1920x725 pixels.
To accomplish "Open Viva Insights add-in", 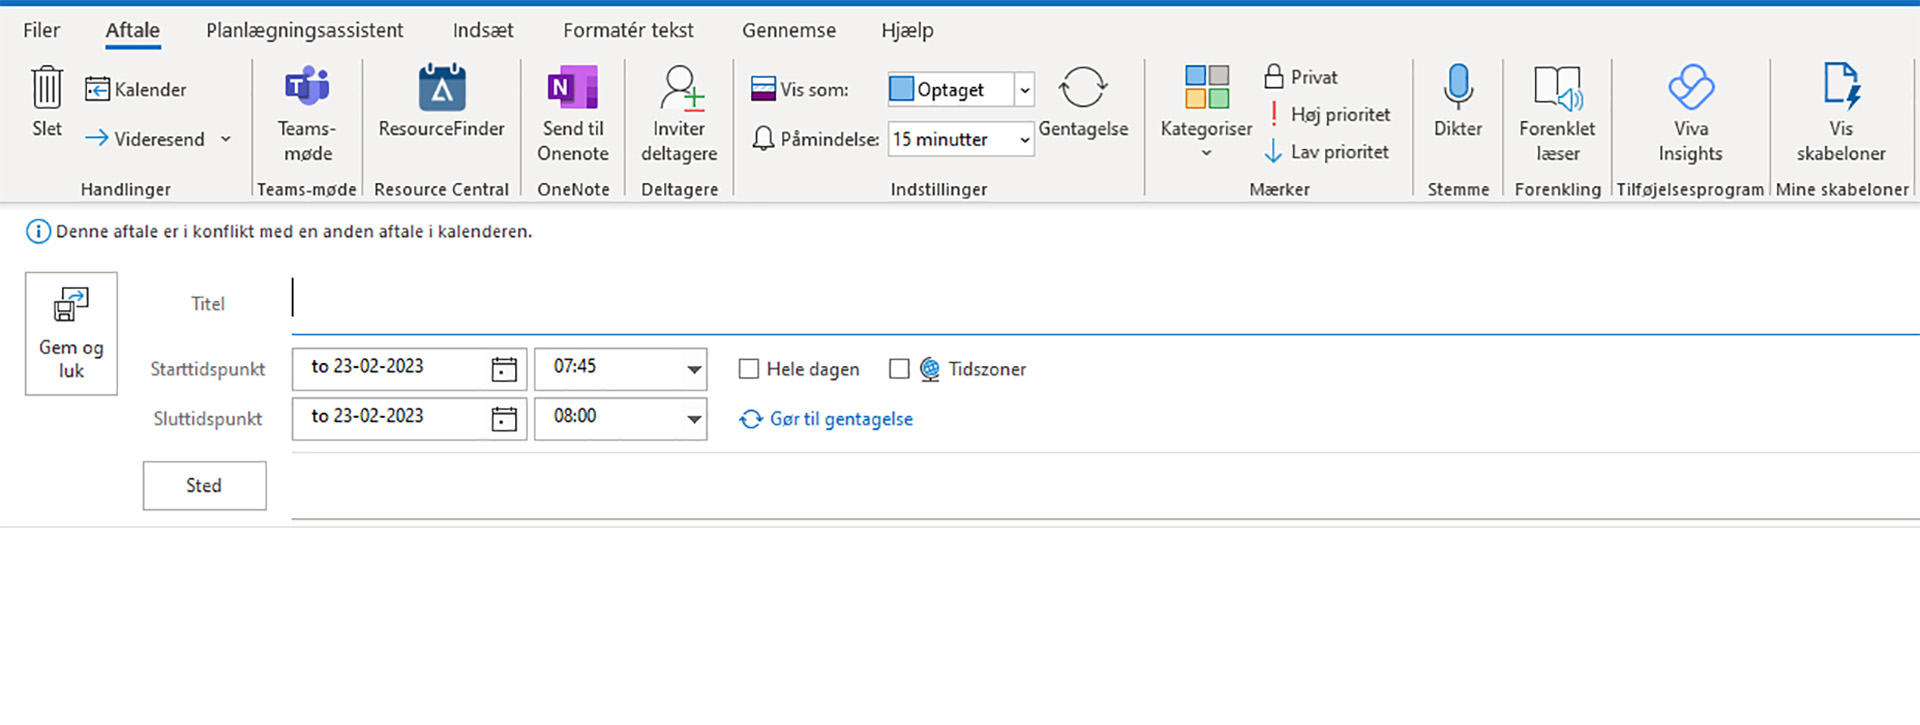I will coord(1690,88).
